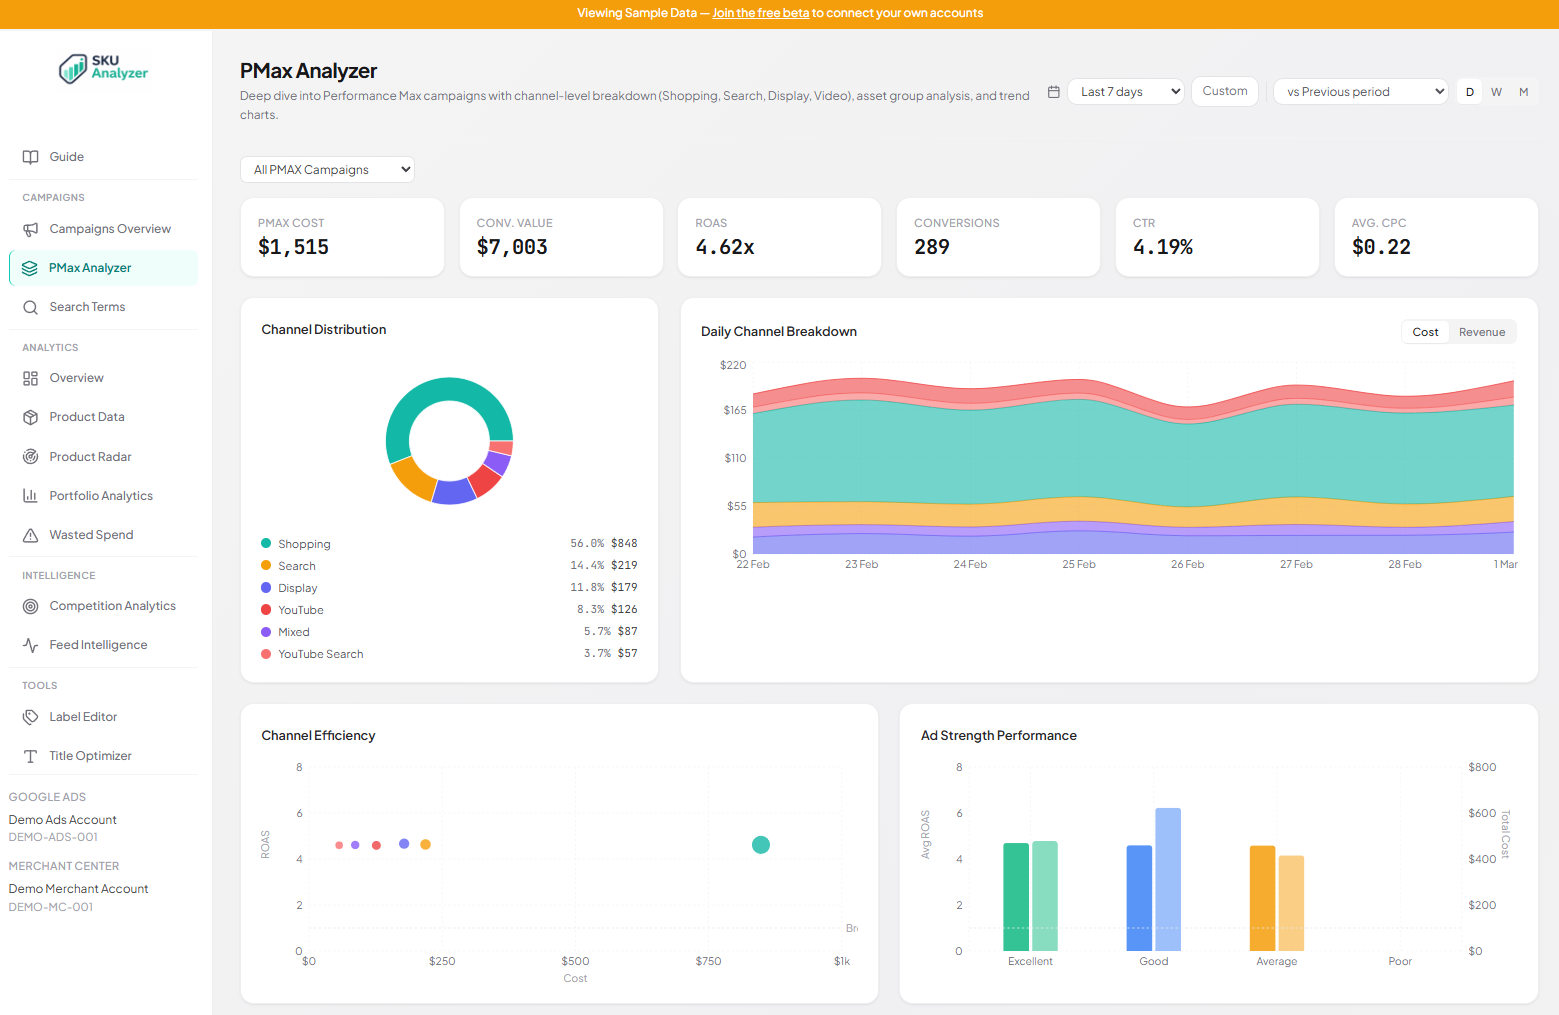Select the Campaigns Overview icon

[29, 228]
